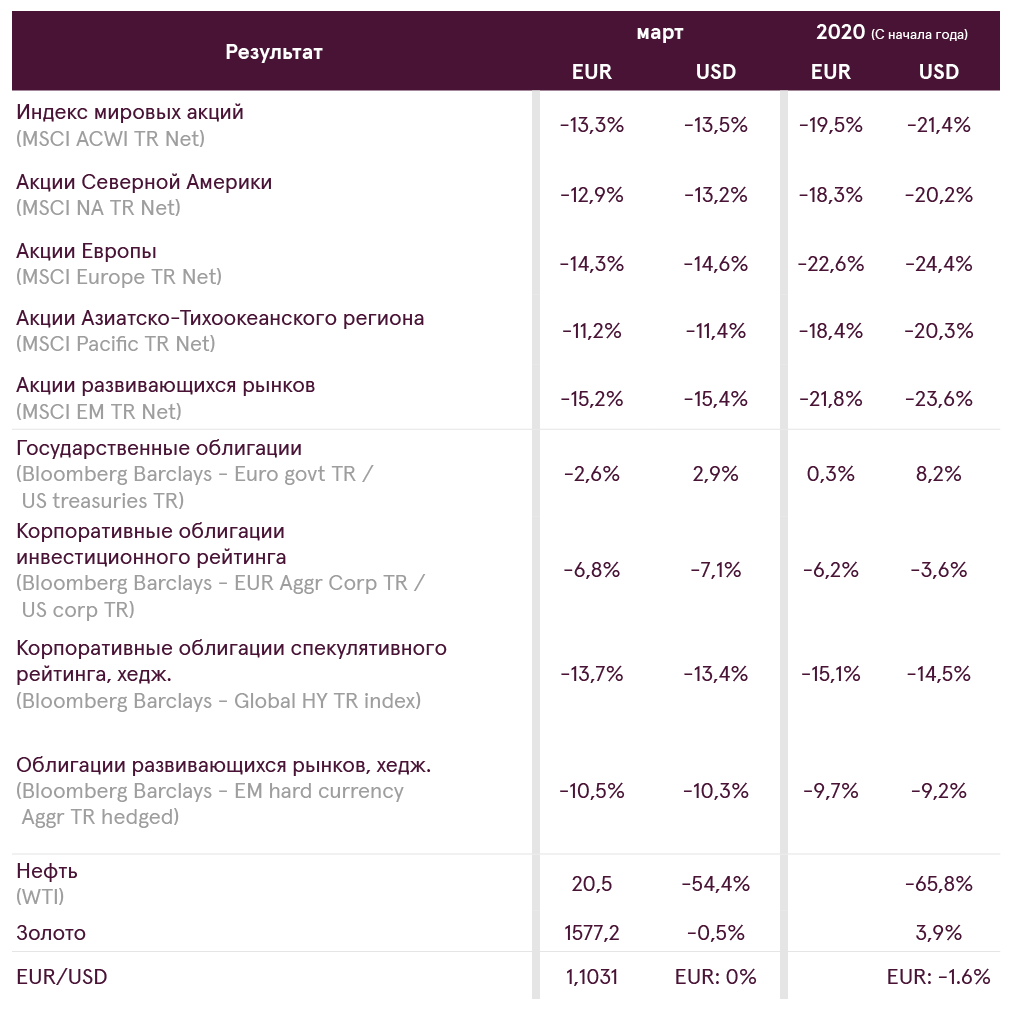This screenshot has height=1024, width=1024.
Task: Click the value '-22,6%' Europe year-to-date
Action: 831,264
